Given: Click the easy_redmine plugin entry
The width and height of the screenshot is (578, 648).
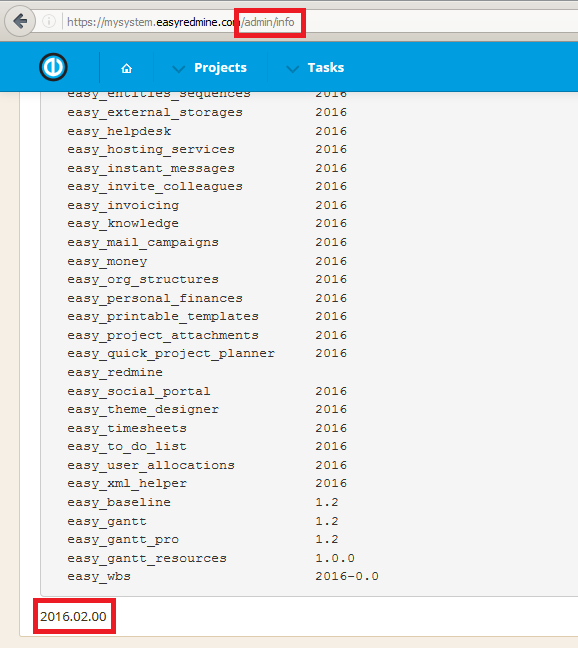Looking at the screenshot, I should click(115, 372).
